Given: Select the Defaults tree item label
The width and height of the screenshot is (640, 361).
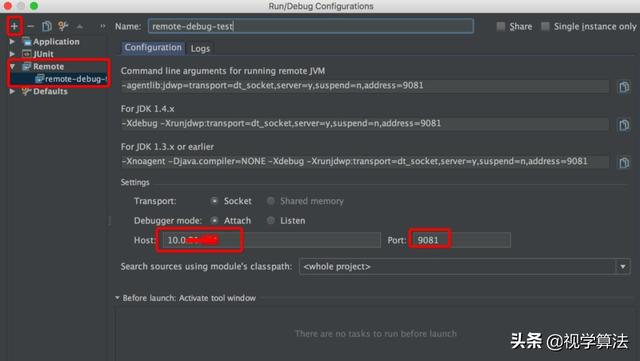Looking at the screenshot, I should (50, 91).
